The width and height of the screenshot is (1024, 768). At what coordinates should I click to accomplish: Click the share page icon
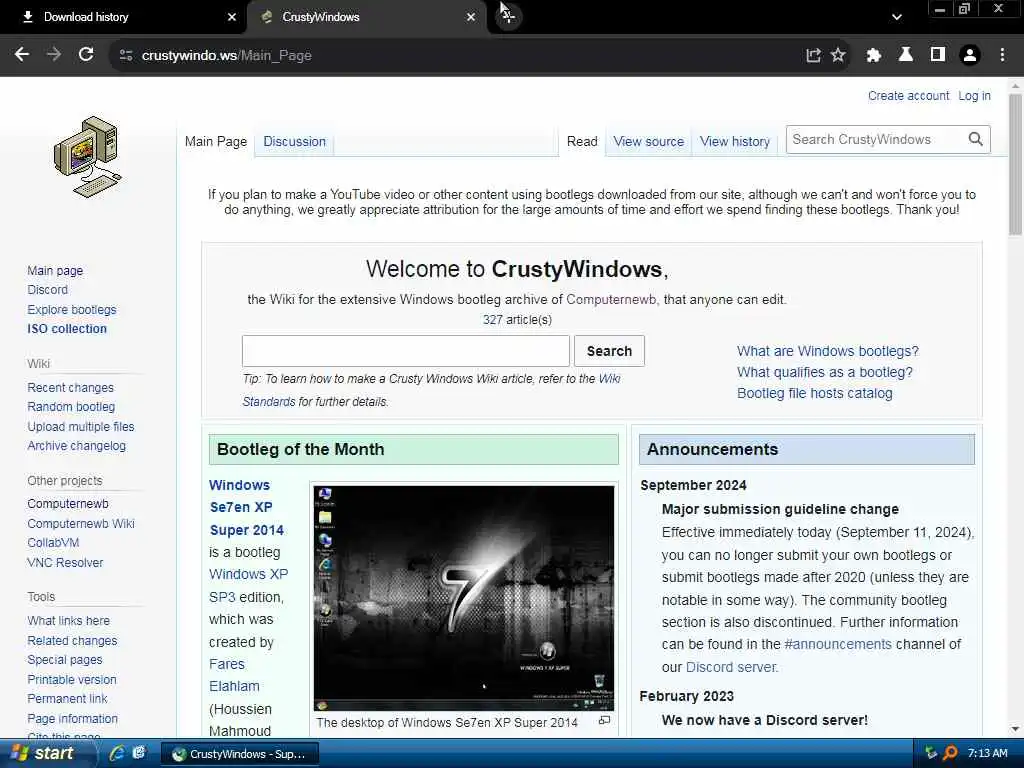(x=813, y=56)
